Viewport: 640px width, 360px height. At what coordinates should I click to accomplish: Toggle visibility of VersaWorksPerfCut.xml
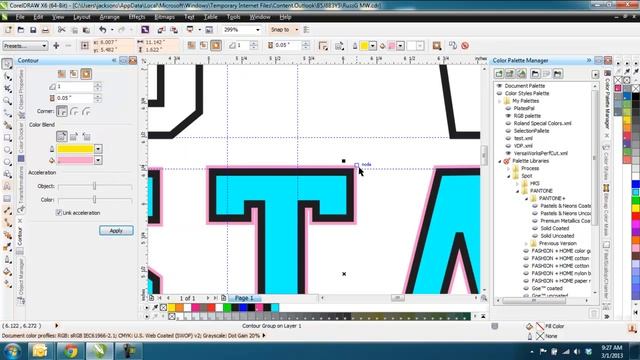[508, 153]
